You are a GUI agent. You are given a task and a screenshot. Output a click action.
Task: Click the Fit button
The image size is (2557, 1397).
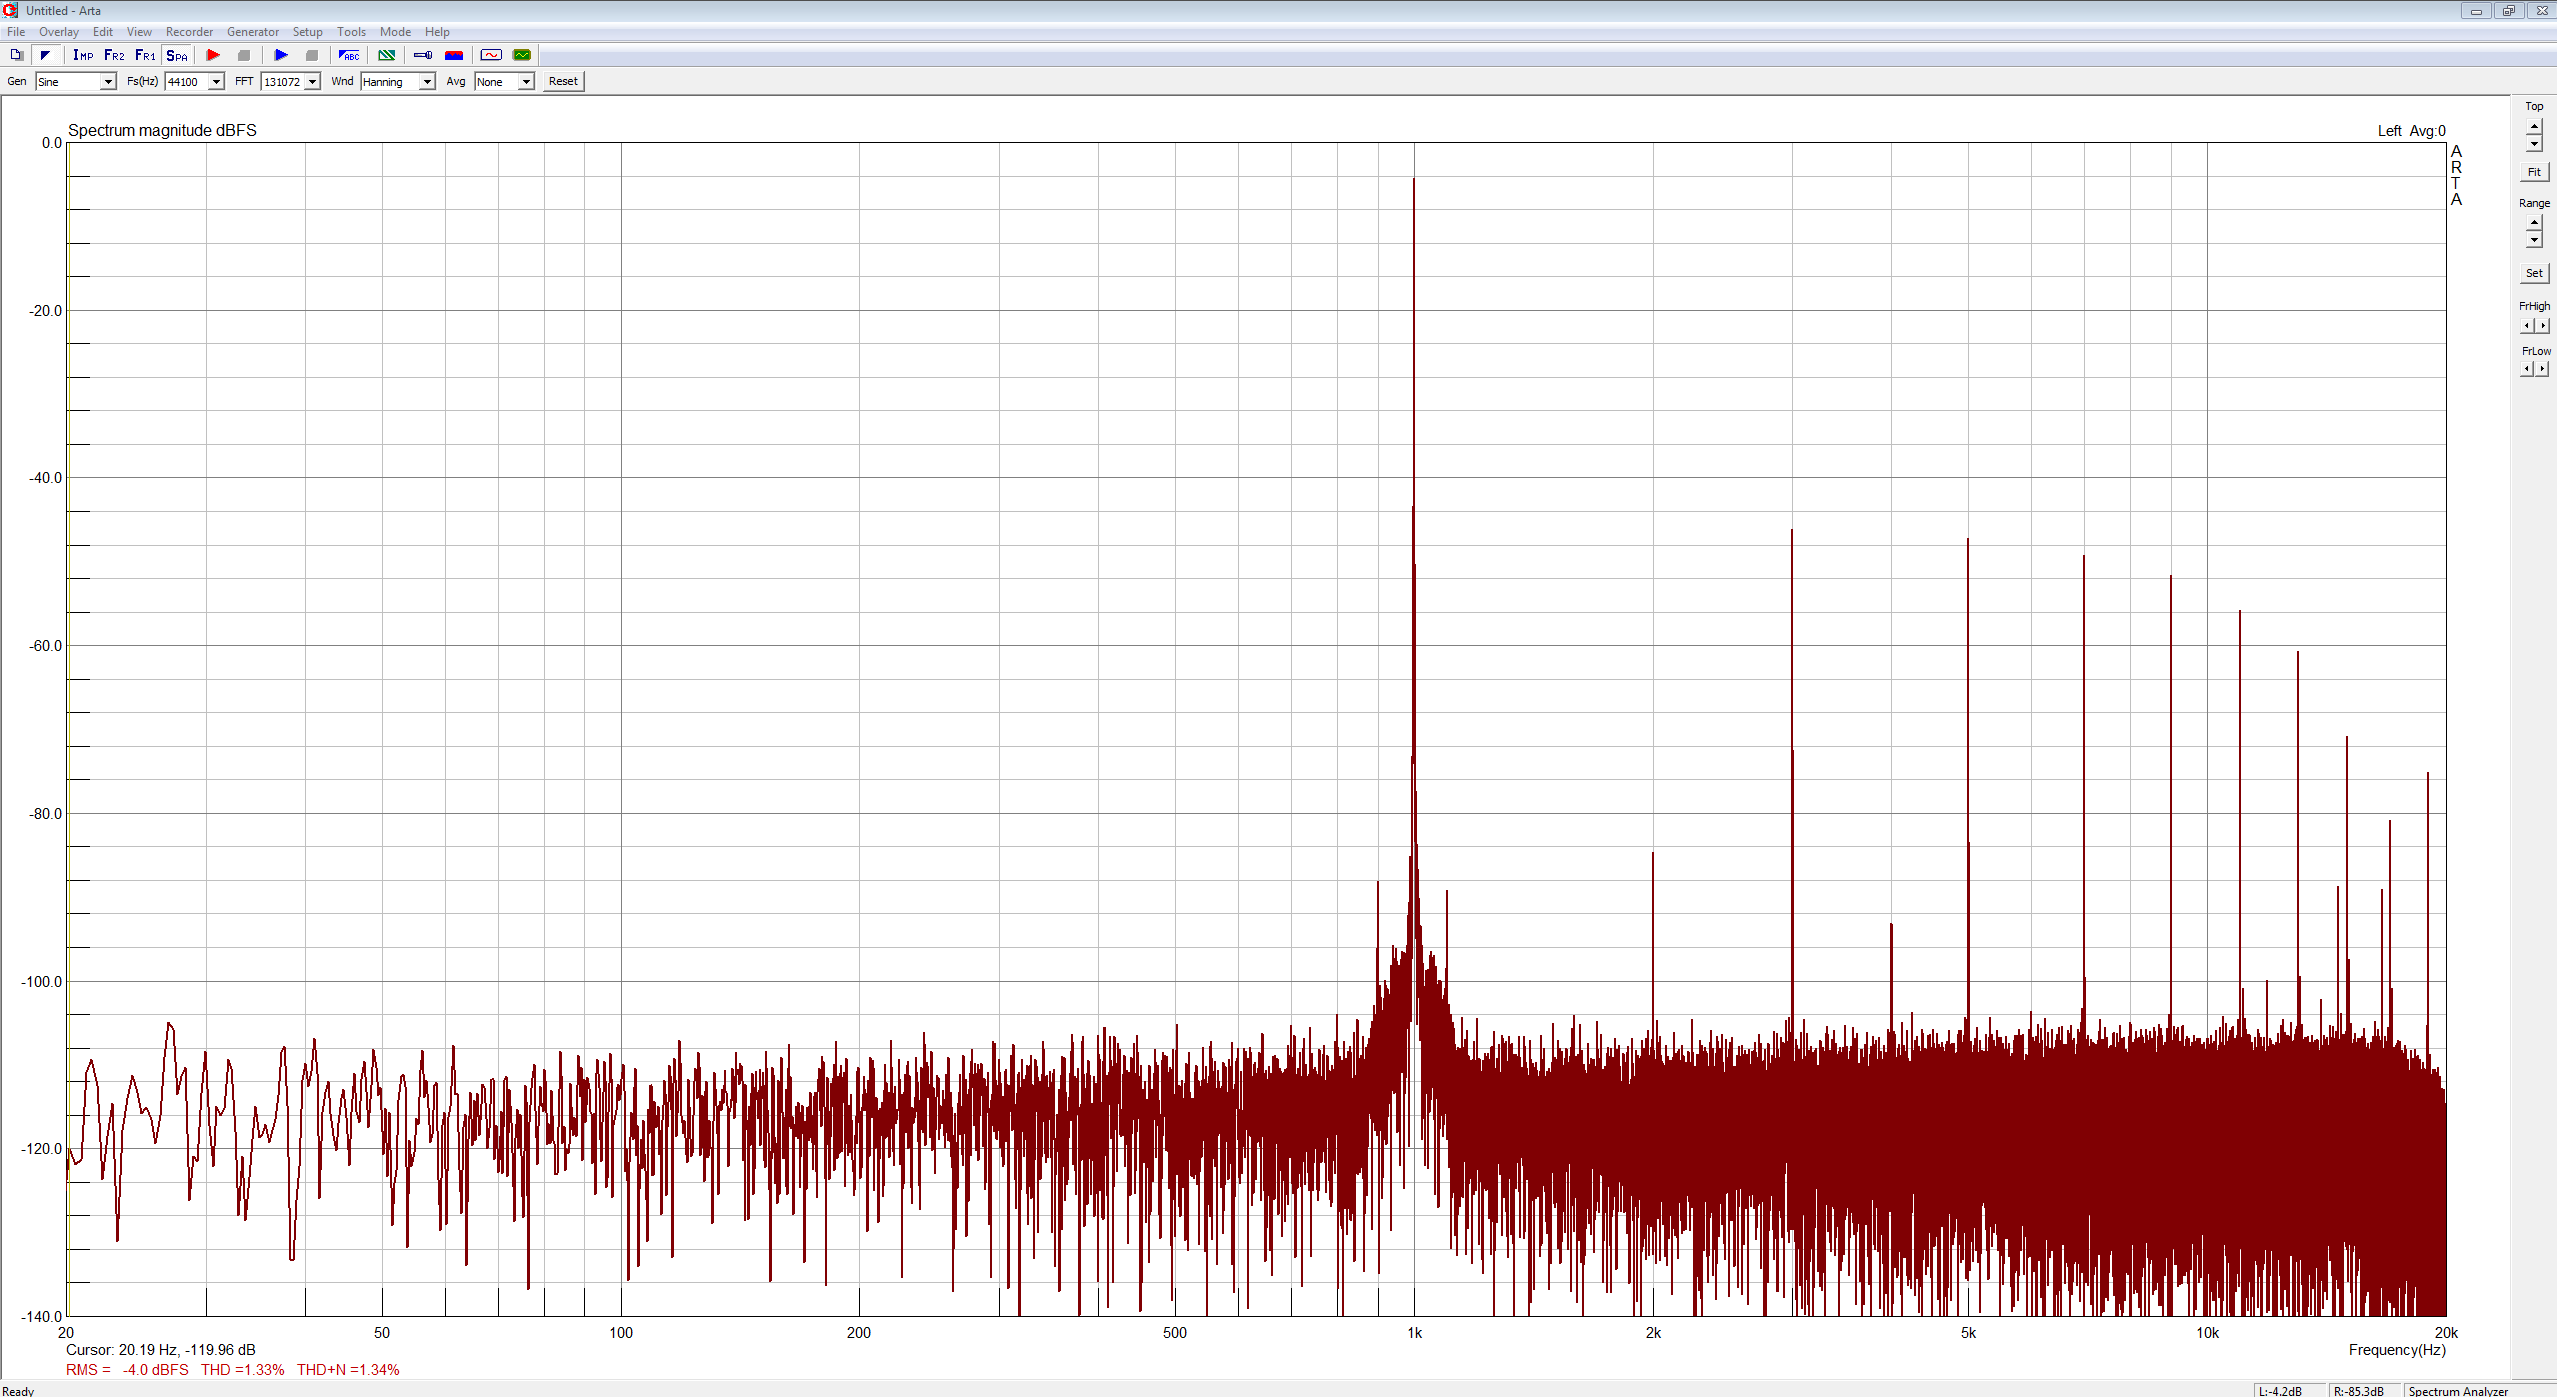click(x=2534, y=172)
